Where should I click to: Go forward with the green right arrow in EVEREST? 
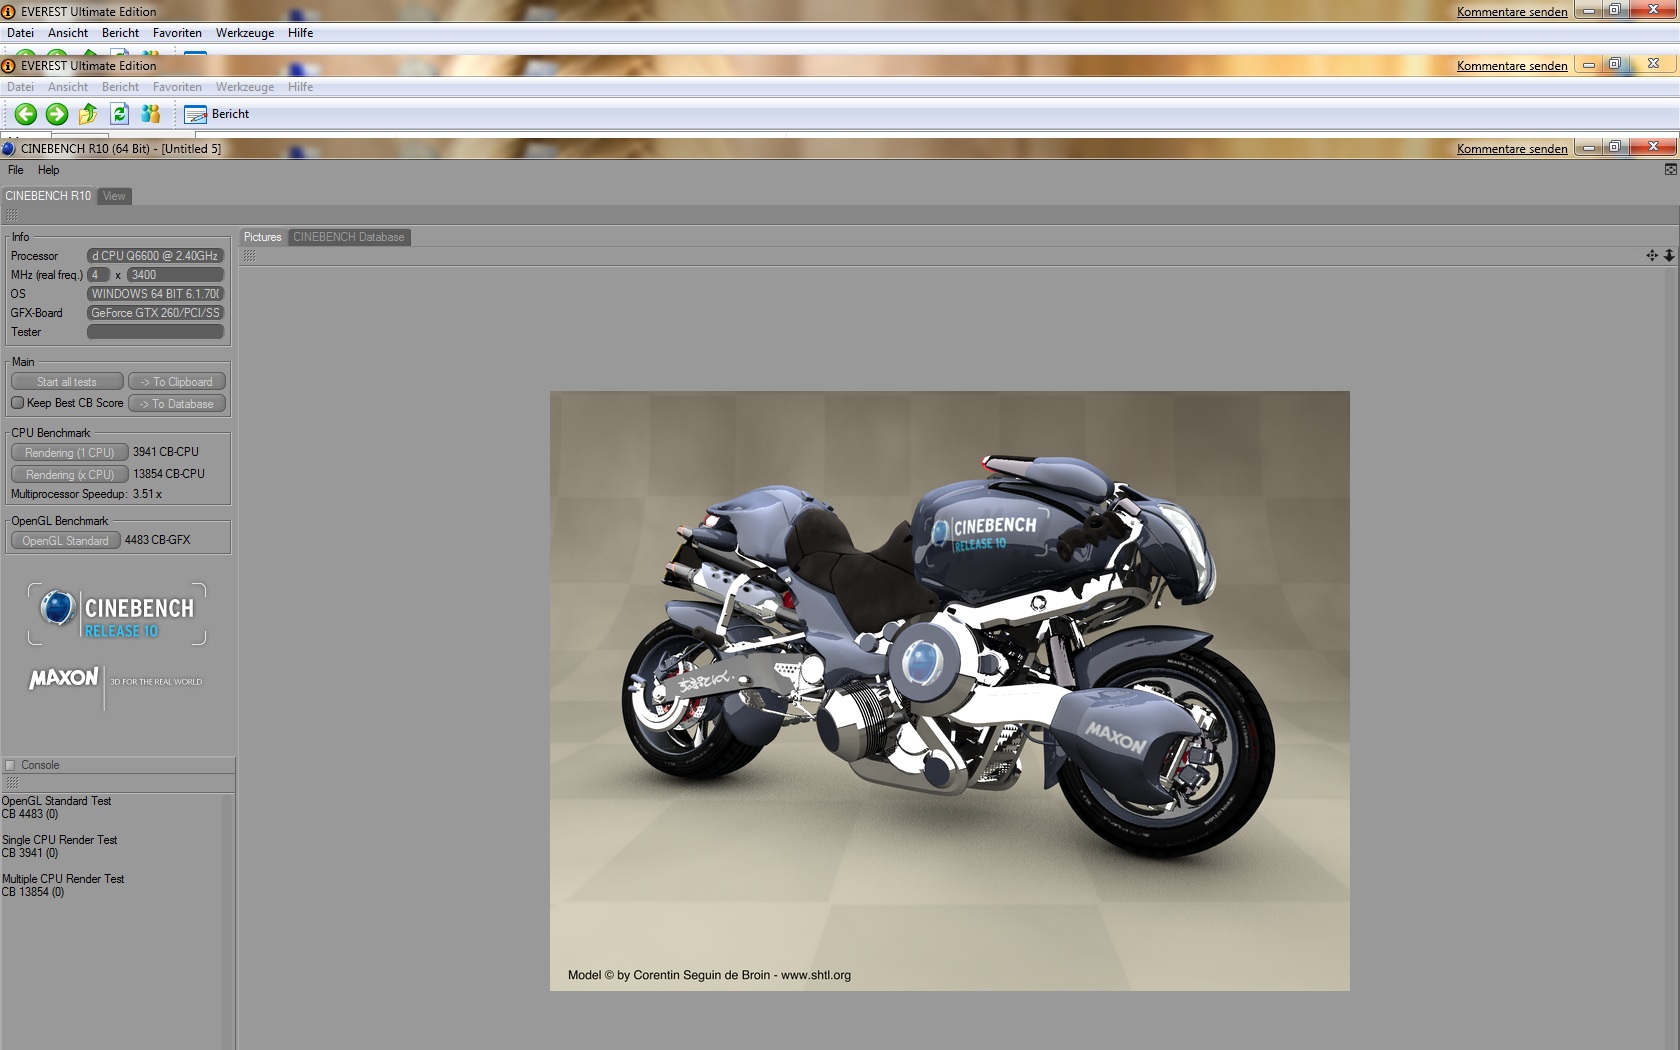coord(57,114)
